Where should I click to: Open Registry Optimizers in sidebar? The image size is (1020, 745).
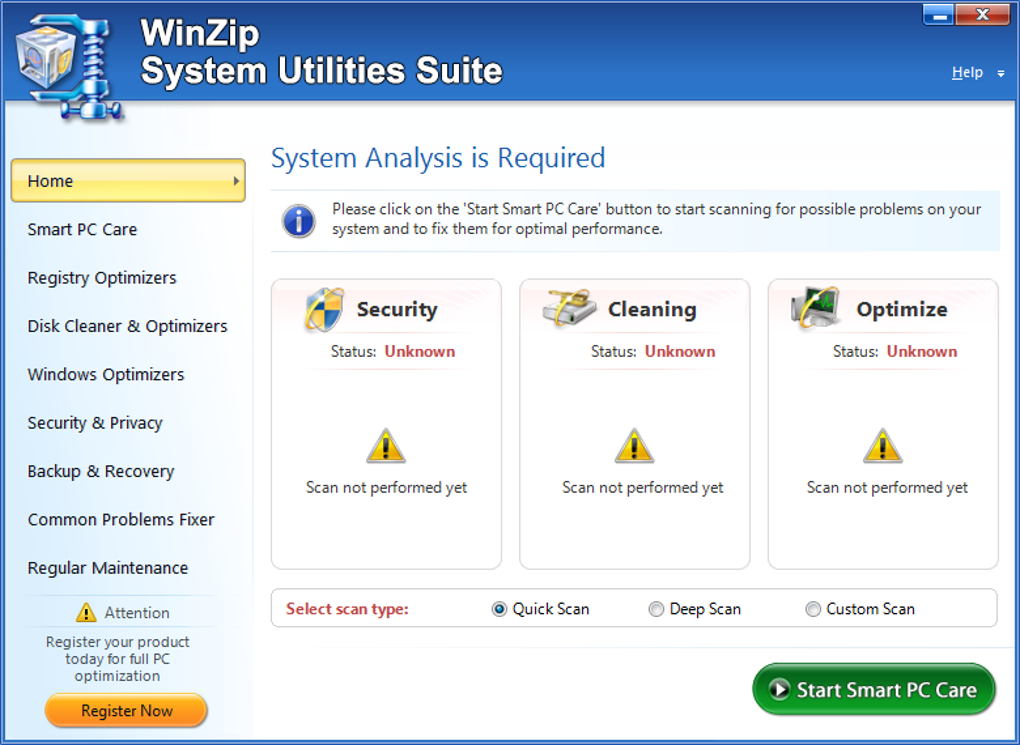(101, 278)
